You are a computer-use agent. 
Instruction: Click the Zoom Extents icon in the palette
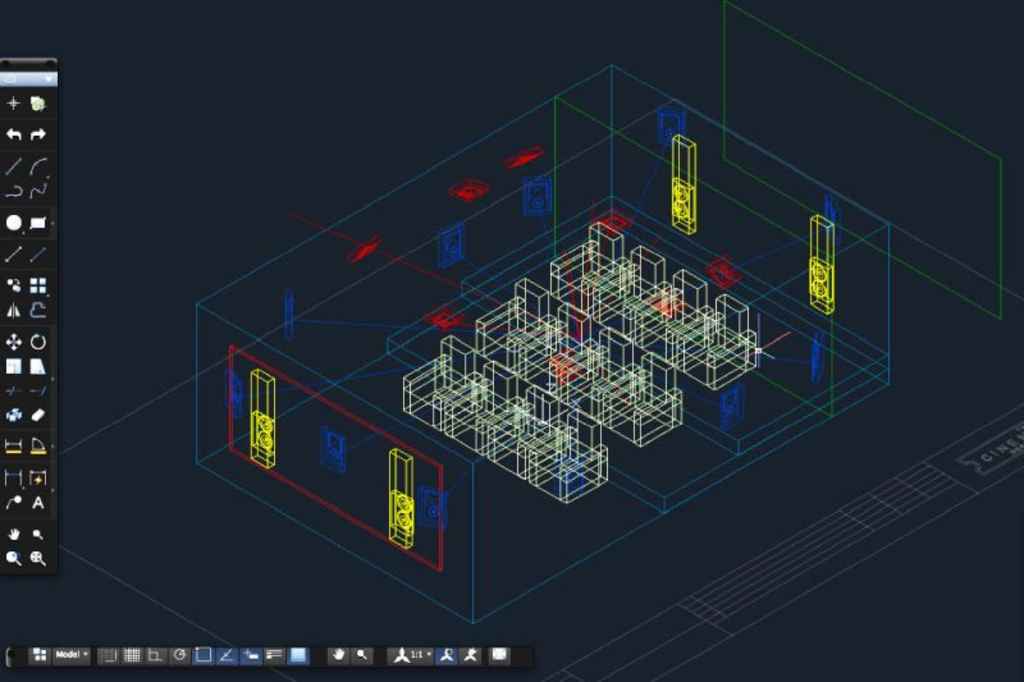(38, 559)
